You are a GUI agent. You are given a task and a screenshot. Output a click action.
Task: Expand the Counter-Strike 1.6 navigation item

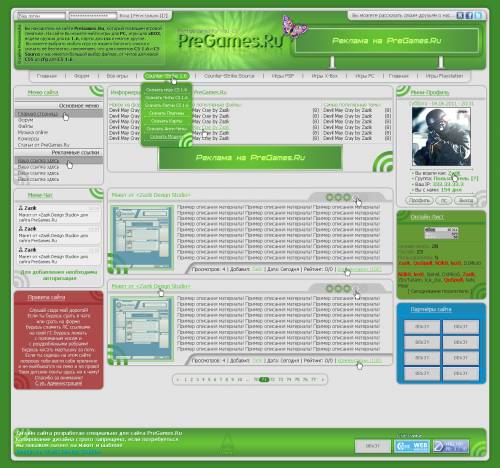pos(166,76)
